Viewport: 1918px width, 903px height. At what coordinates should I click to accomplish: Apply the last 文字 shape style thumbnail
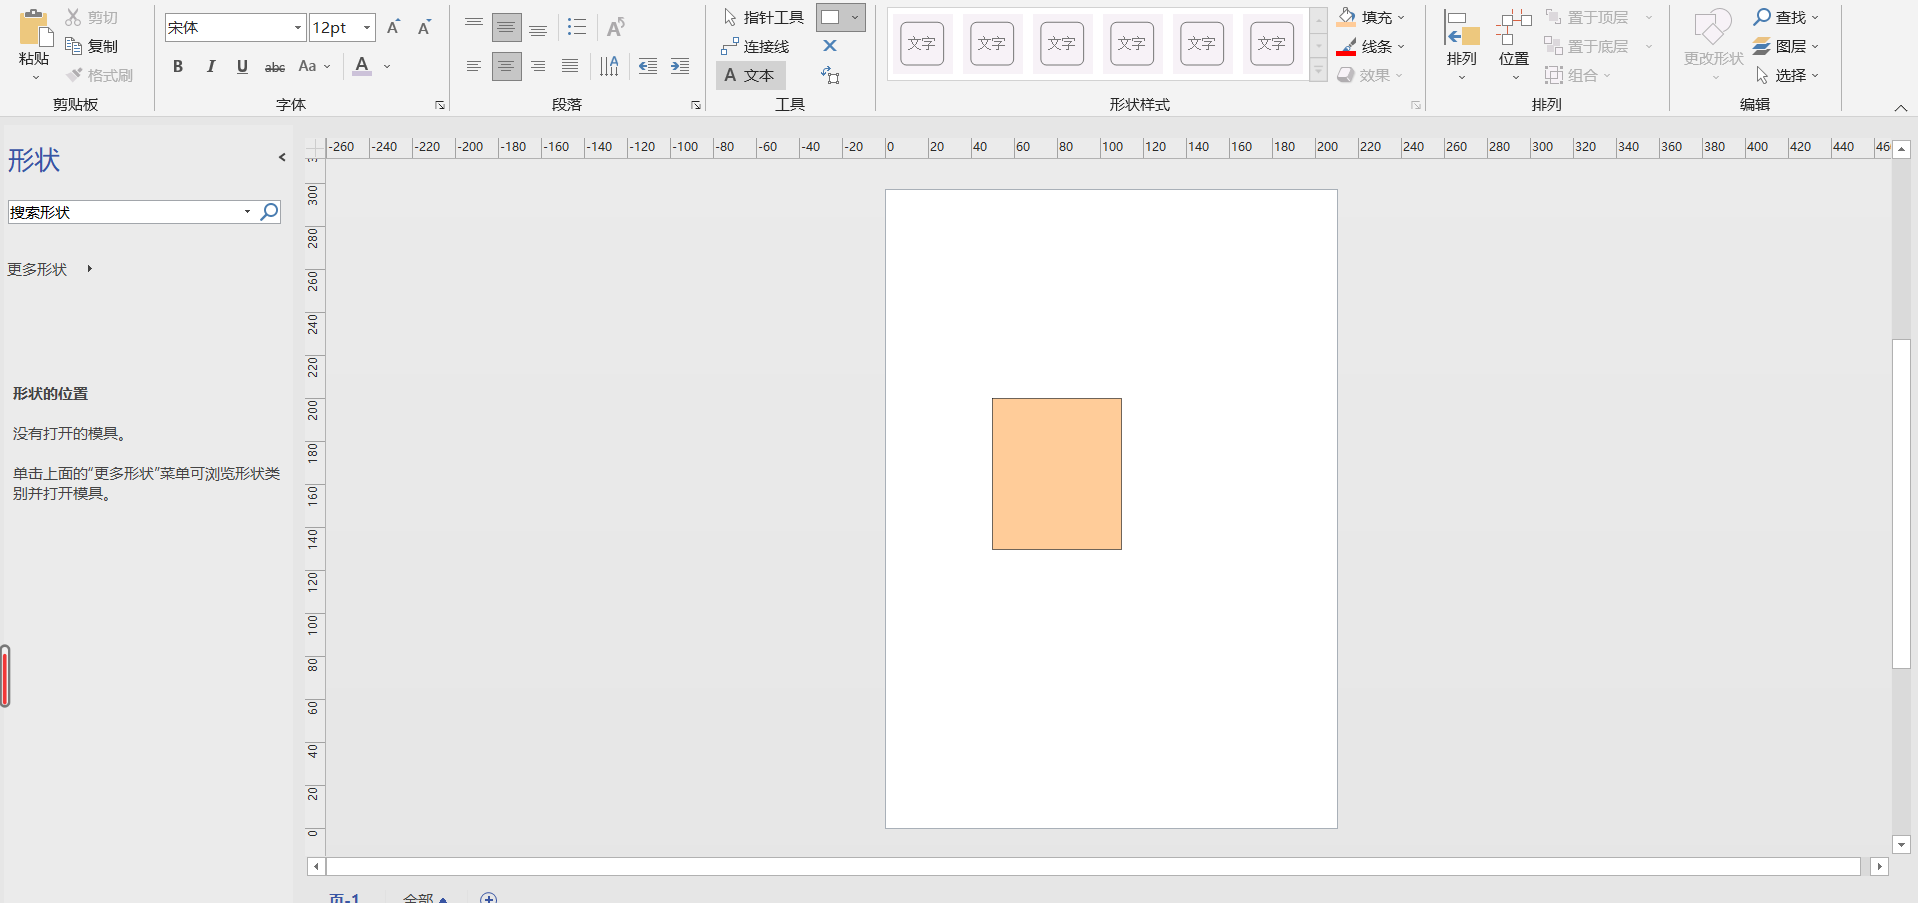click(1272, 44)
